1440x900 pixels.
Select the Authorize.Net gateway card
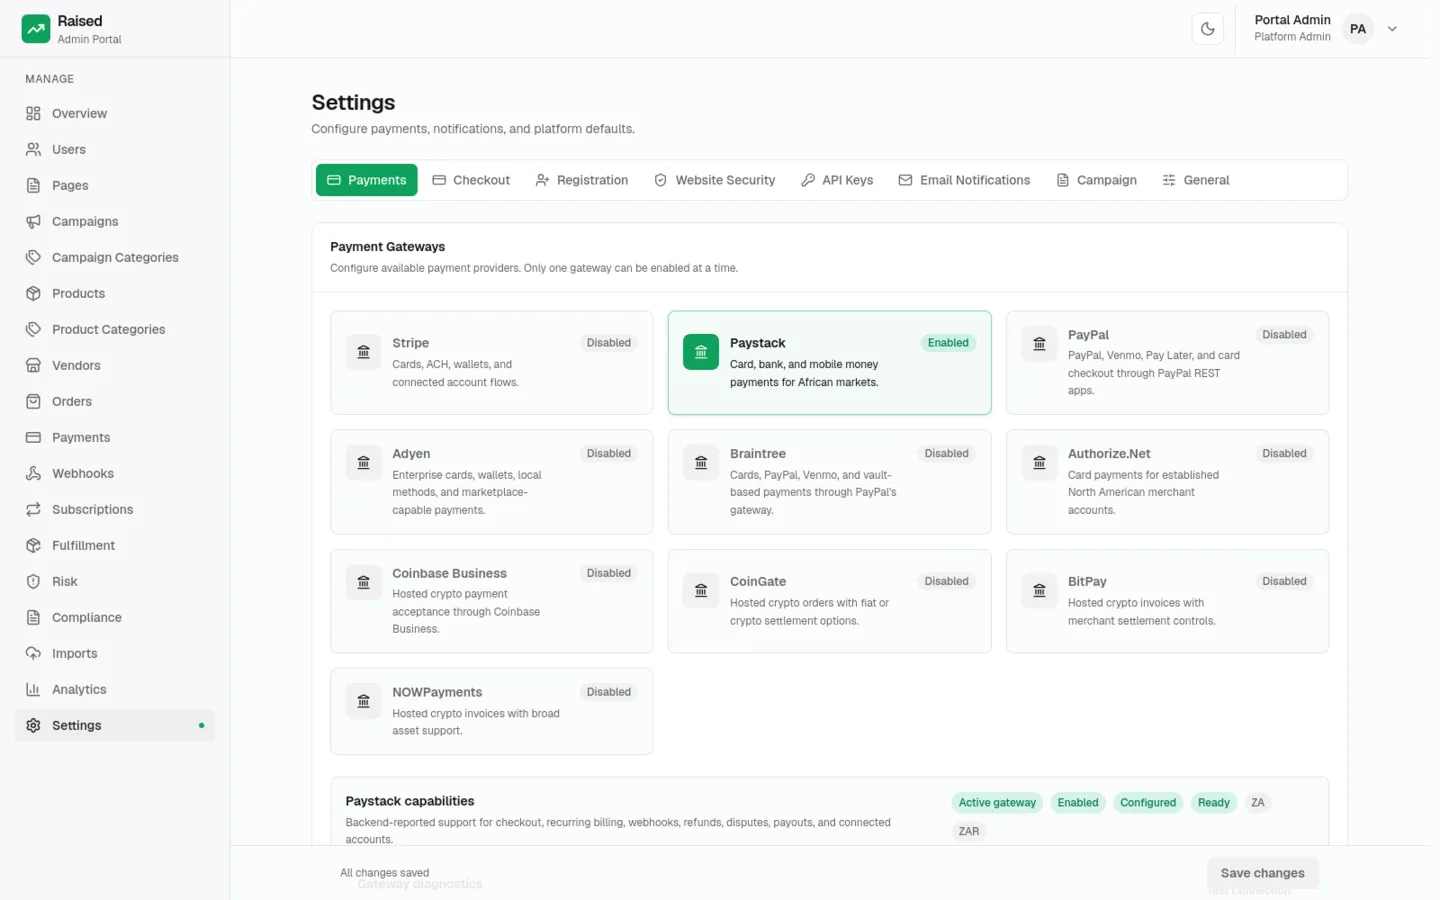pyautogui.click(x=1167, y=482)
